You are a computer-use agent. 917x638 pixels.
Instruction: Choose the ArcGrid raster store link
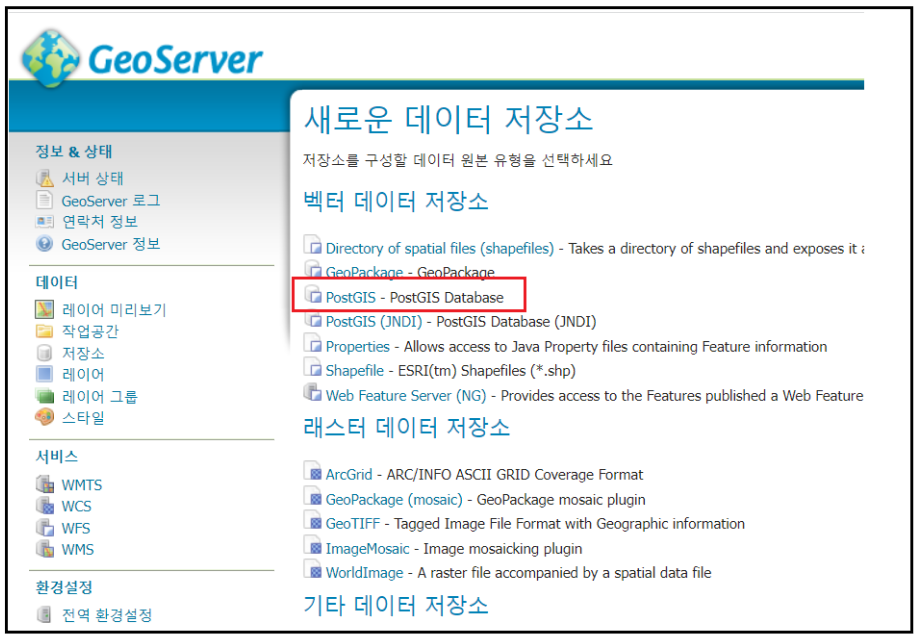click(x=349, y=474)
